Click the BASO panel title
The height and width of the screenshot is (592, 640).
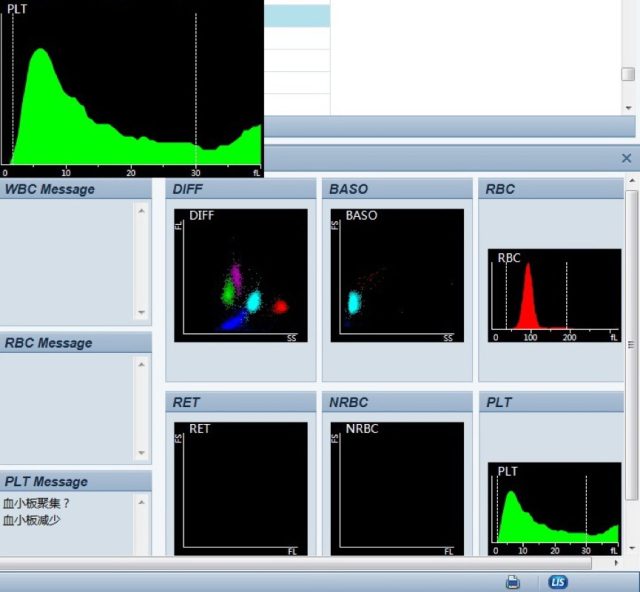pos(349,189)
